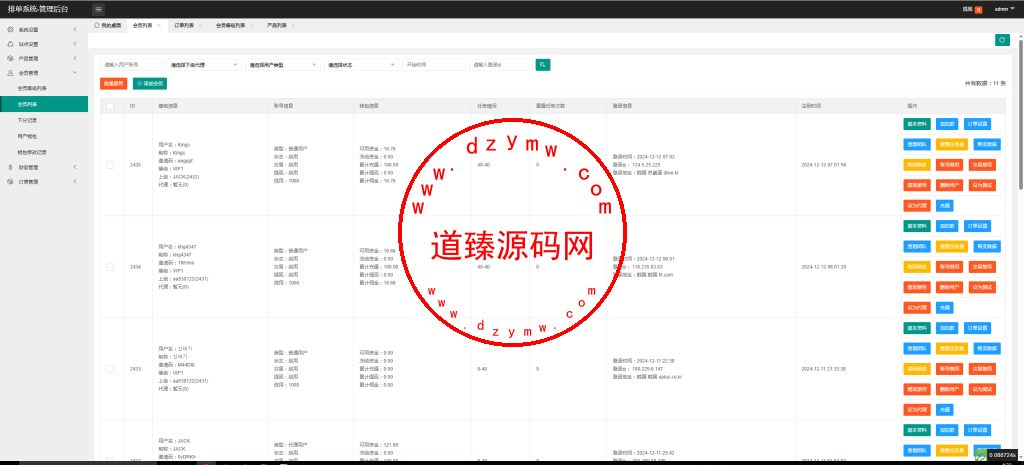This screenshot has width=1024, height=465.
Task: Click 删除用户 for member Kings
Action: coord(950,185)
